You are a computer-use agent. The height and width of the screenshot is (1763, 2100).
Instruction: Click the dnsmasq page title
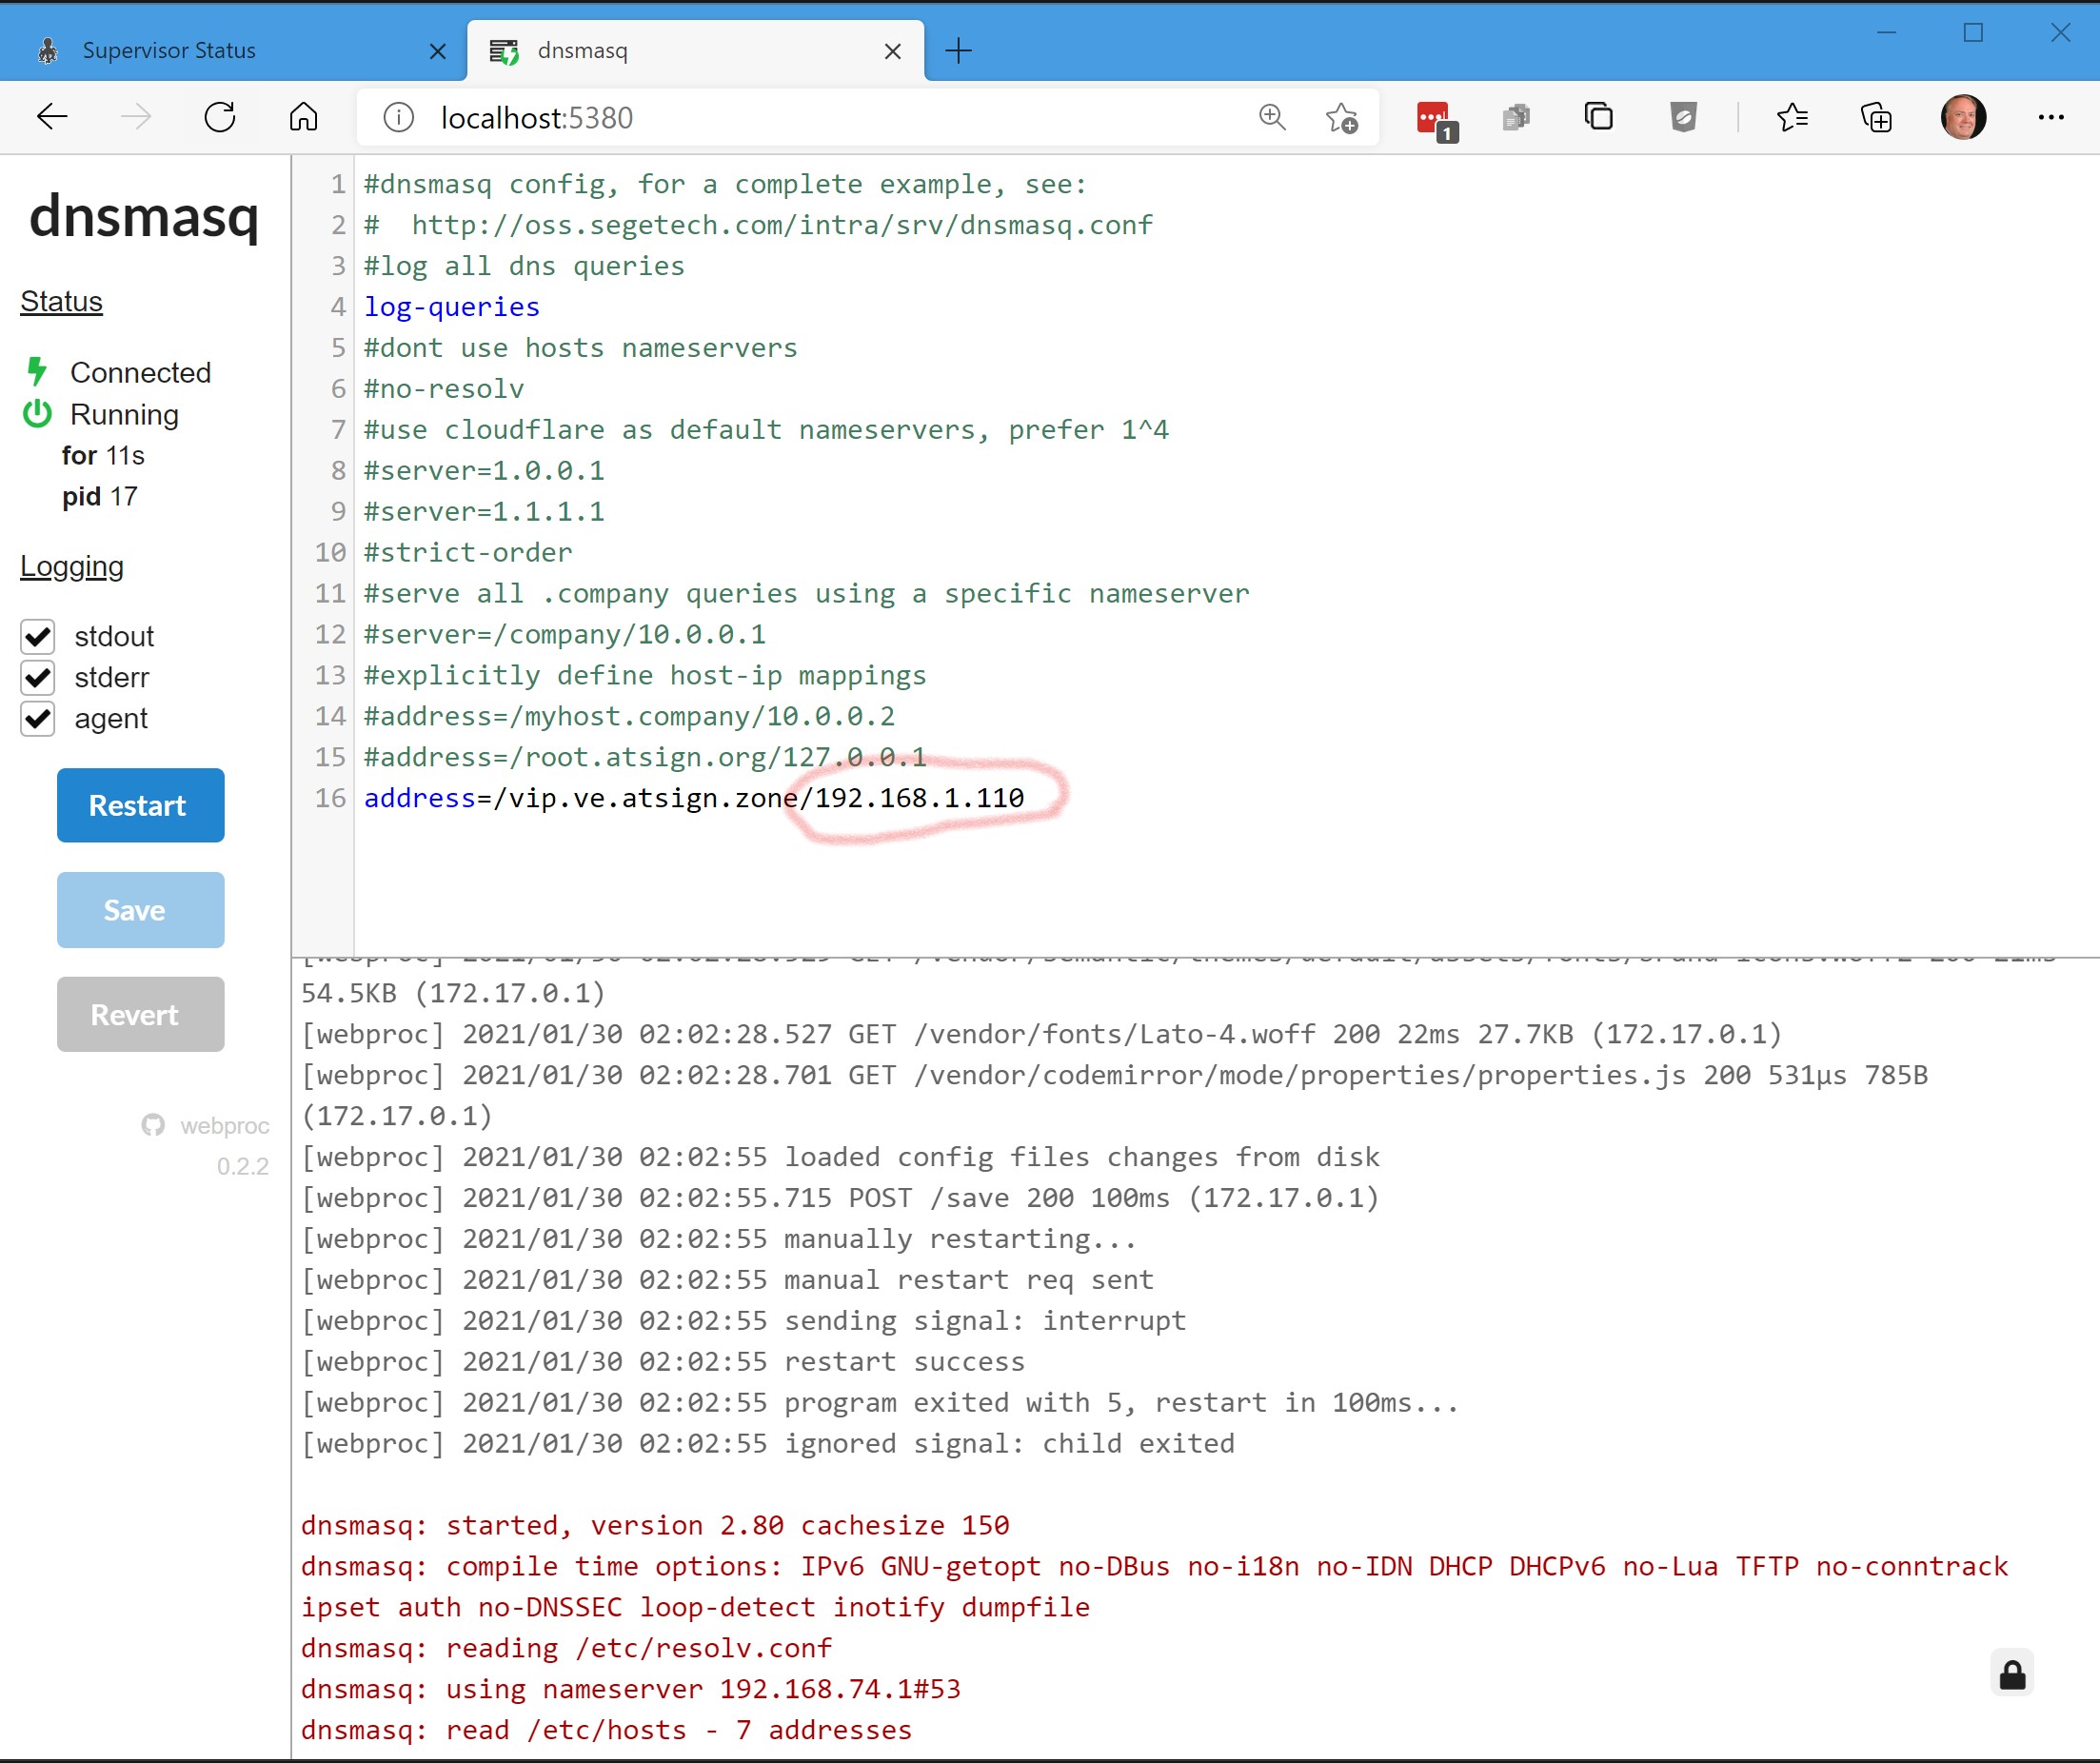(144, 215)
